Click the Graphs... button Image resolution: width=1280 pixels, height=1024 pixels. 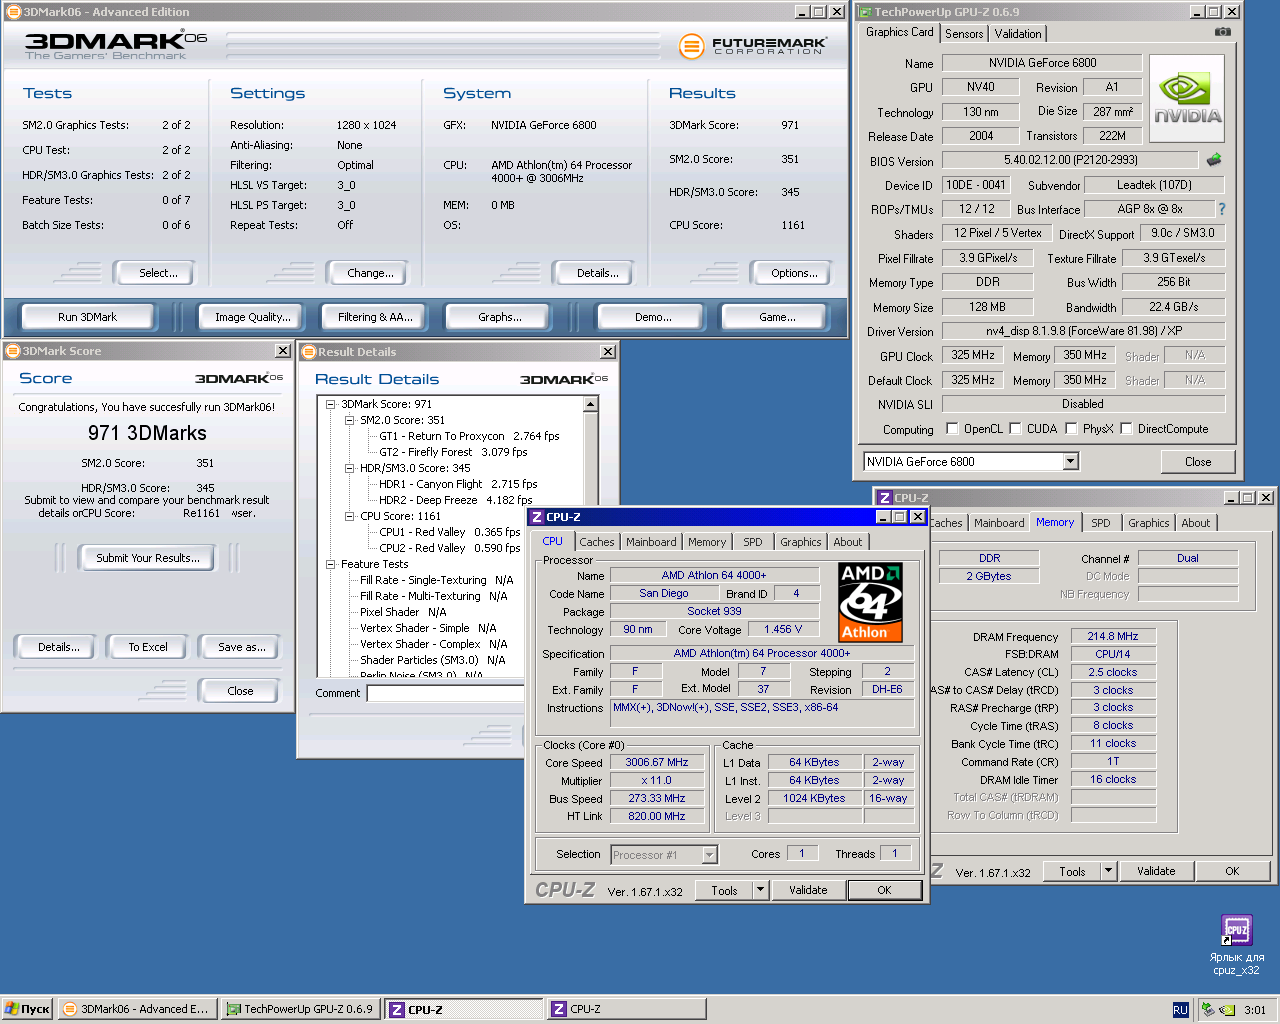[500, 317]
